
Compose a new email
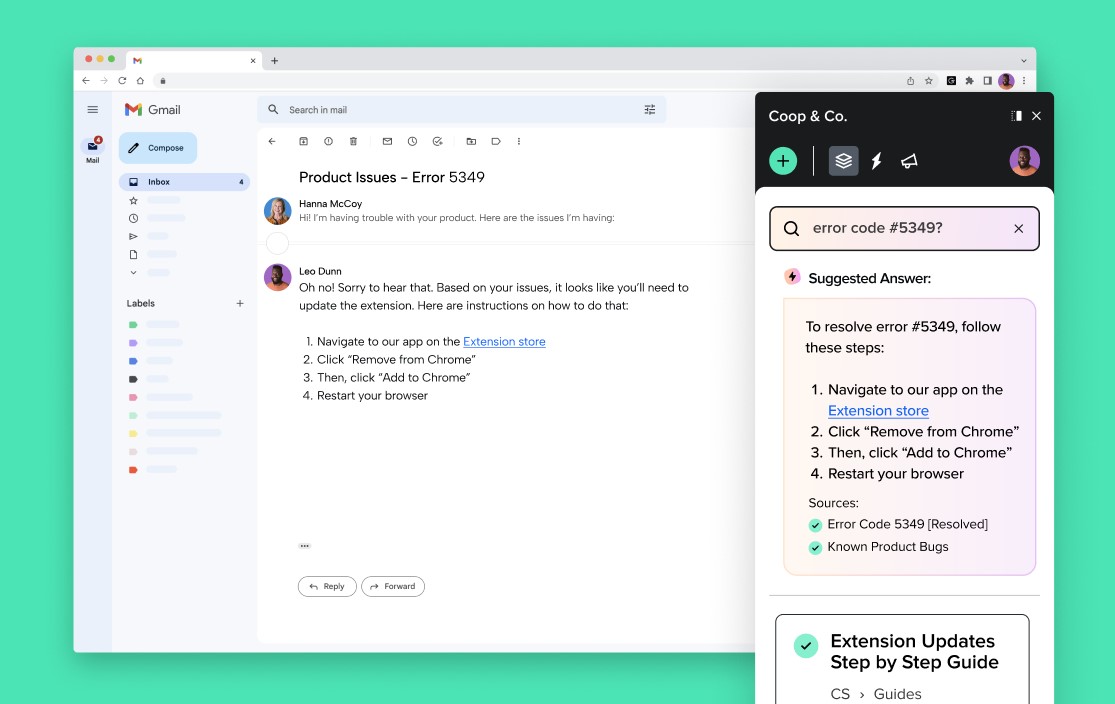coord(158,148)
